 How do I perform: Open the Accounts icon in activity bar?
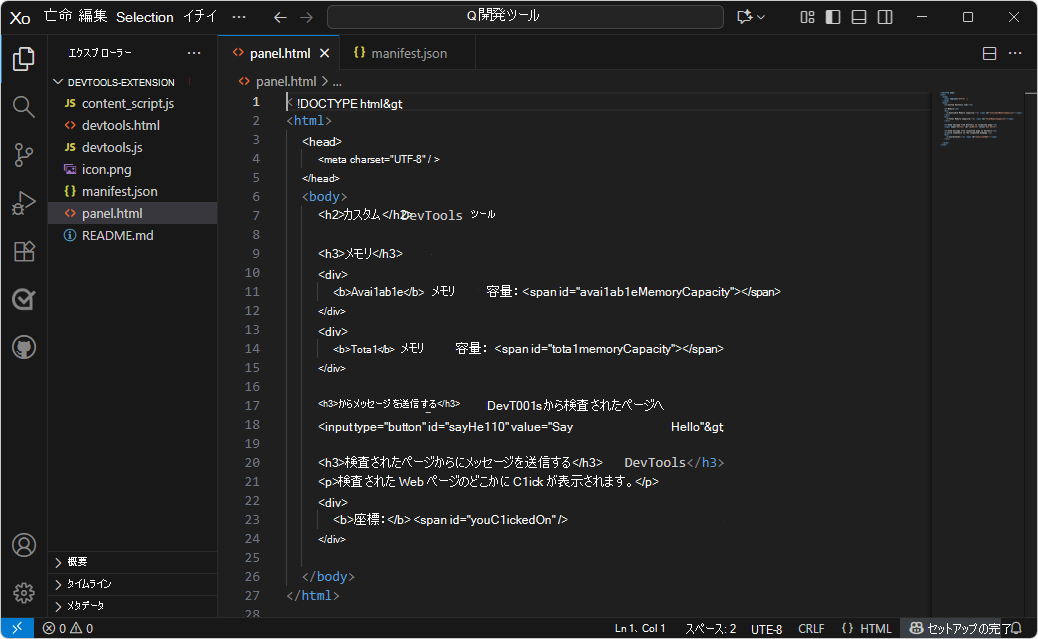(x=24, y=545)
